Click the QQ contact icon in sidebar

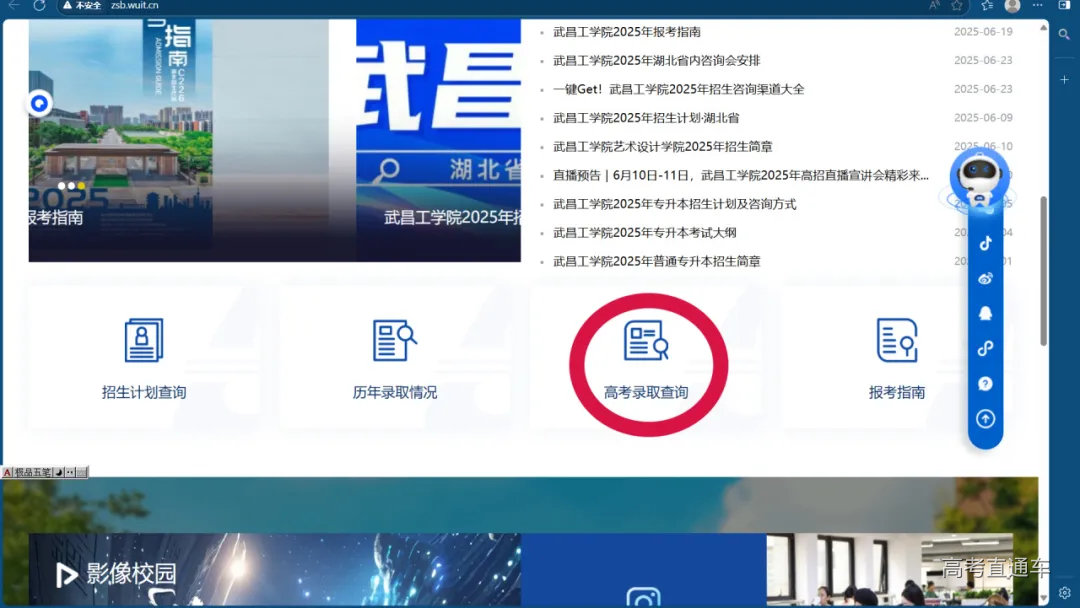[984, 314]
